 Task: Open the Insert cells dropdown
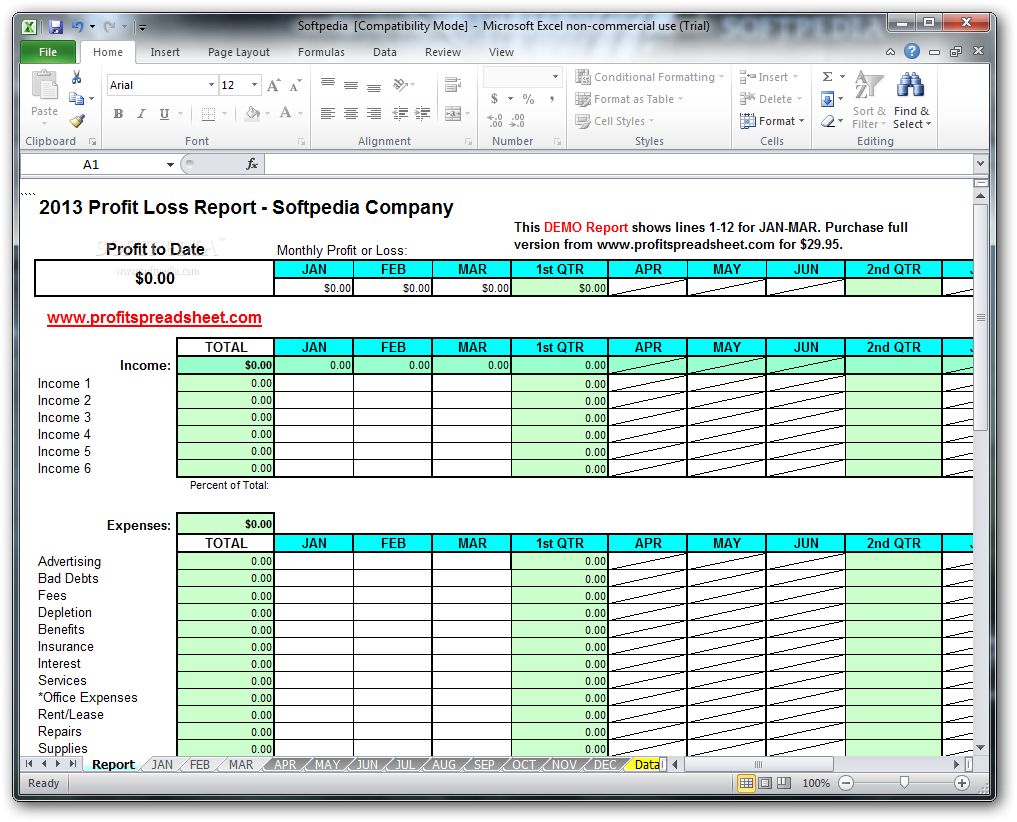point(769,77)
